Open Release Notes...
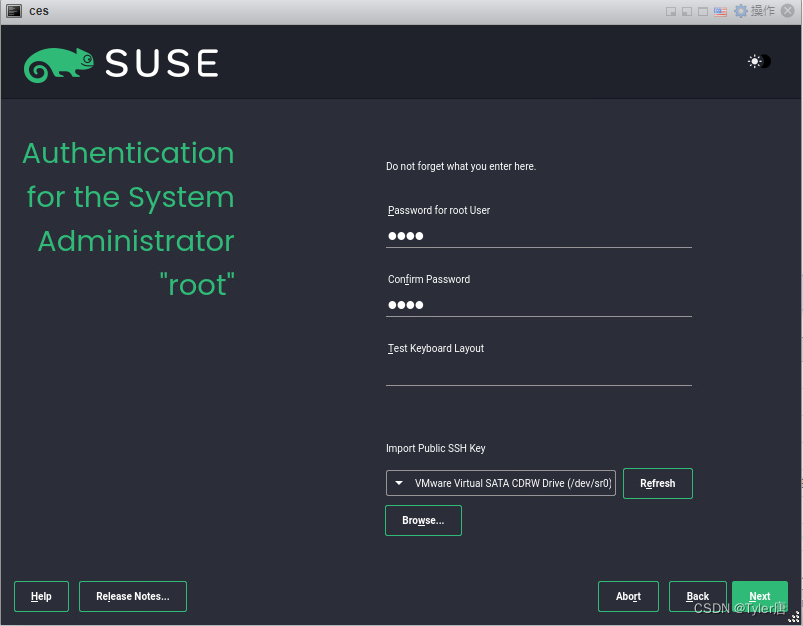Image resolution: width=803 pixels, height=626 pixels. 132,596
